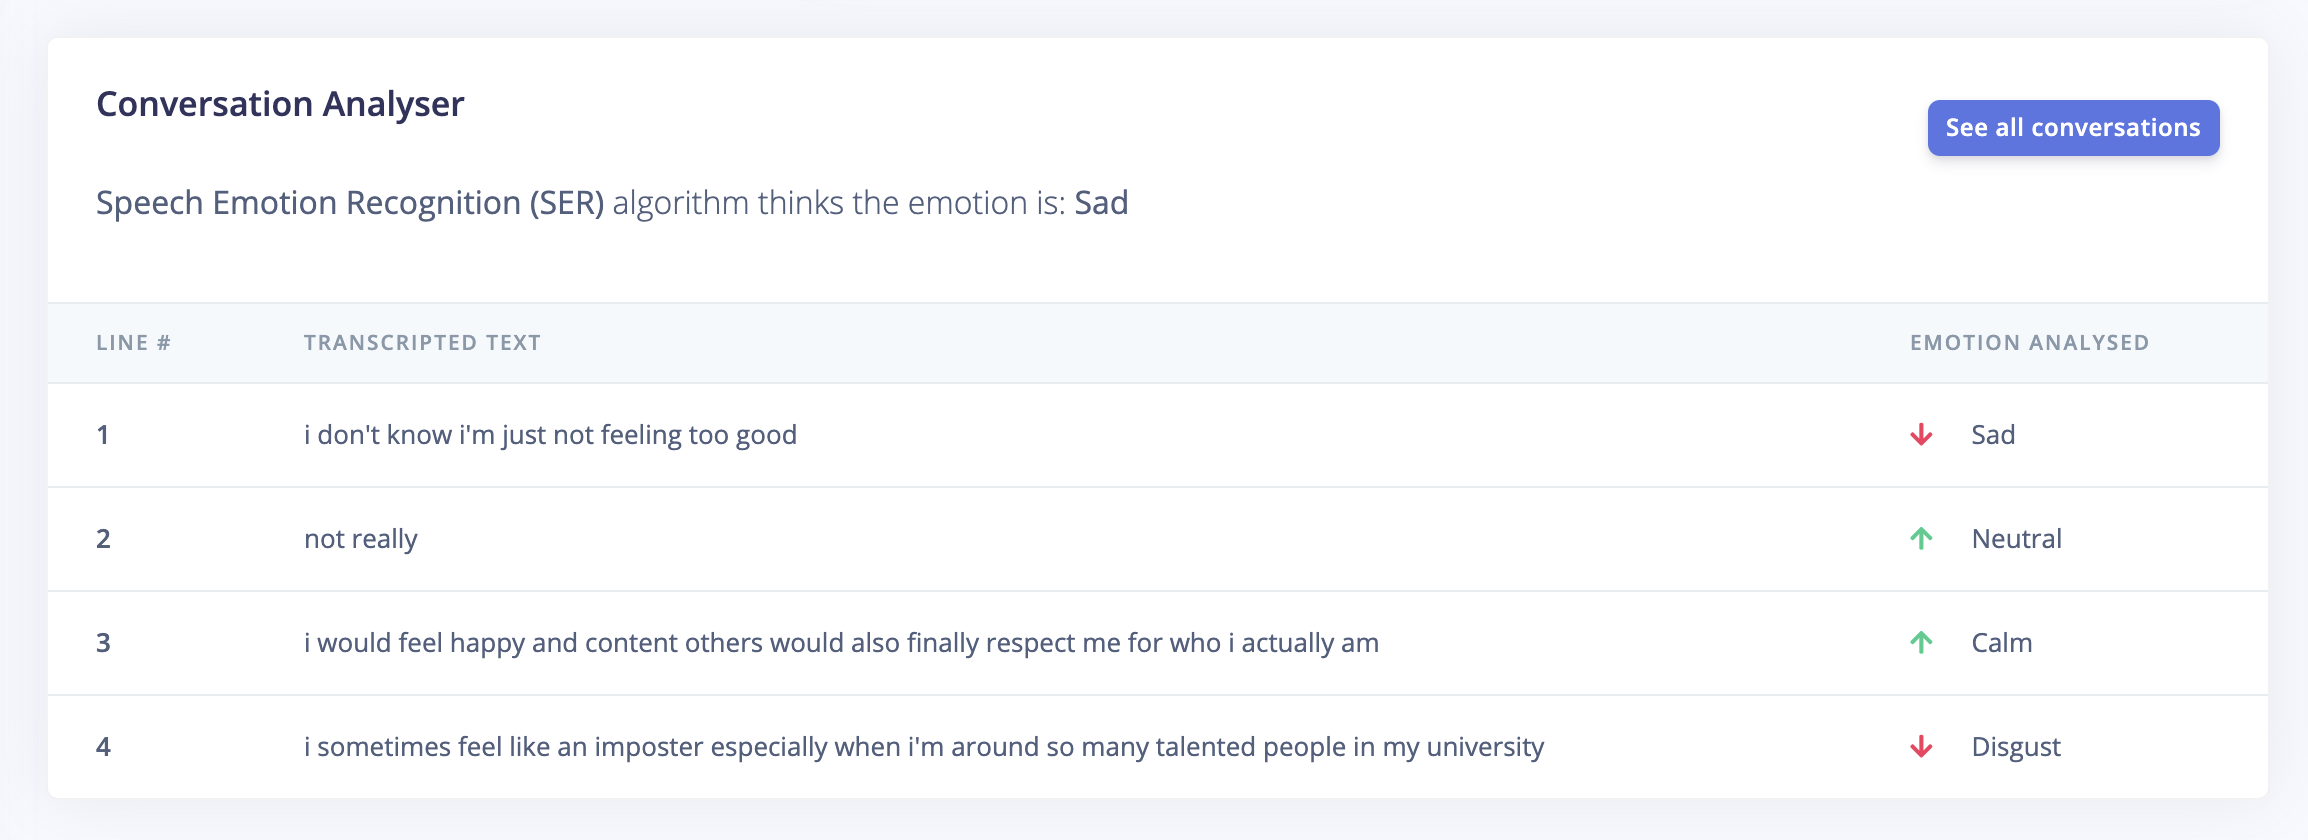Select the Conversation Analyser heading

[x=280, y=104]
